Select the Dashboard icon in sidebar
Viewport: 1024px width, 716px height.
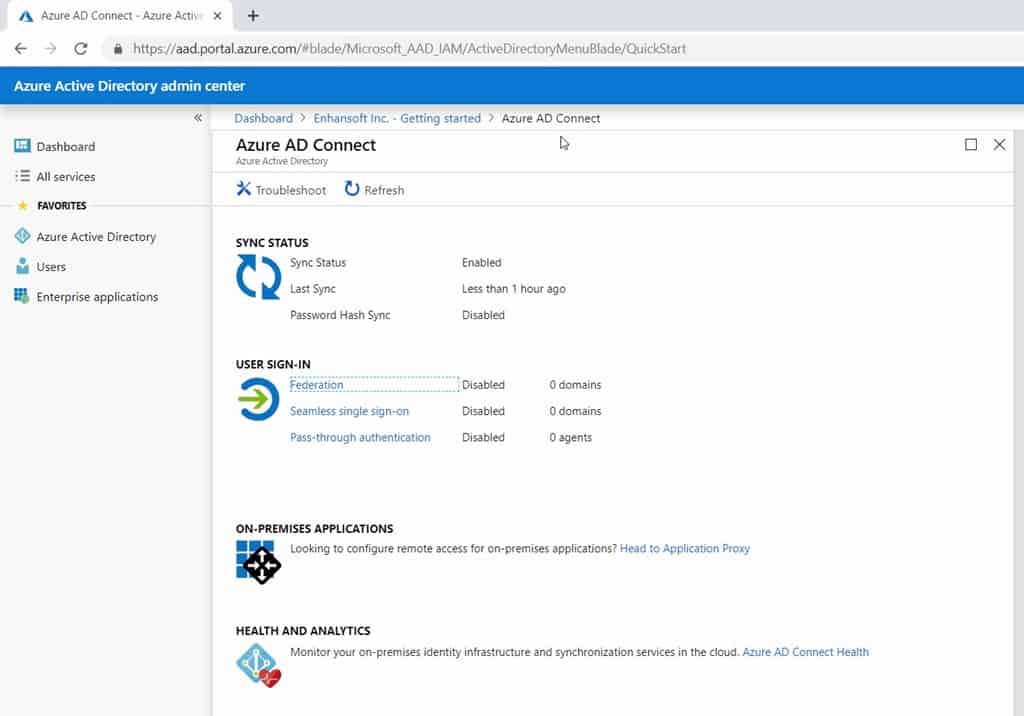pyautogui.click(x=22, y=146)
